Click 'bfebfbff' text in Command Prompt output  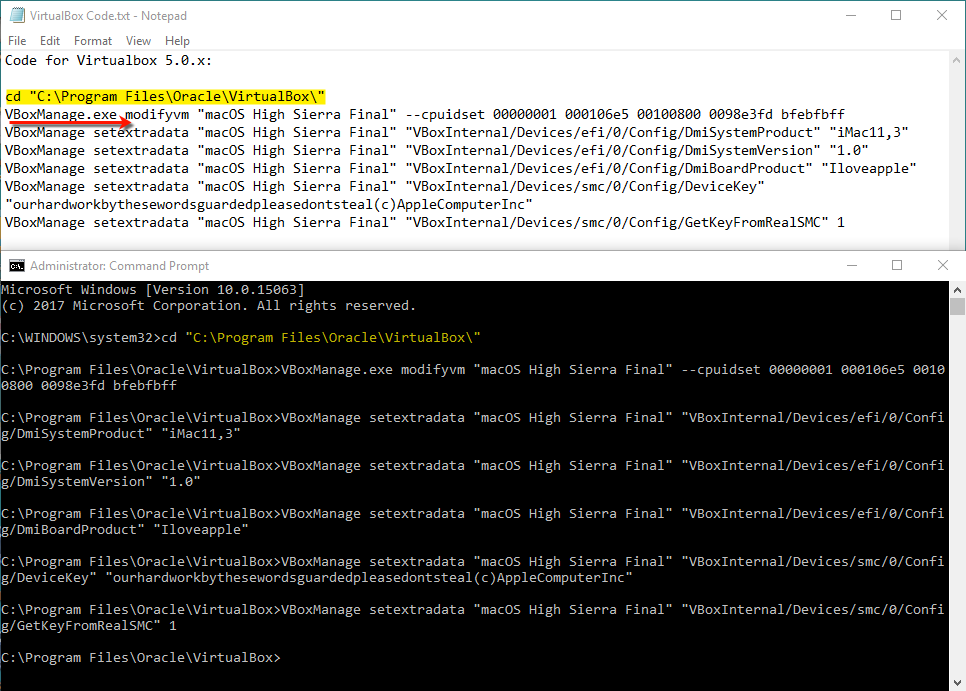click(145, 386)
